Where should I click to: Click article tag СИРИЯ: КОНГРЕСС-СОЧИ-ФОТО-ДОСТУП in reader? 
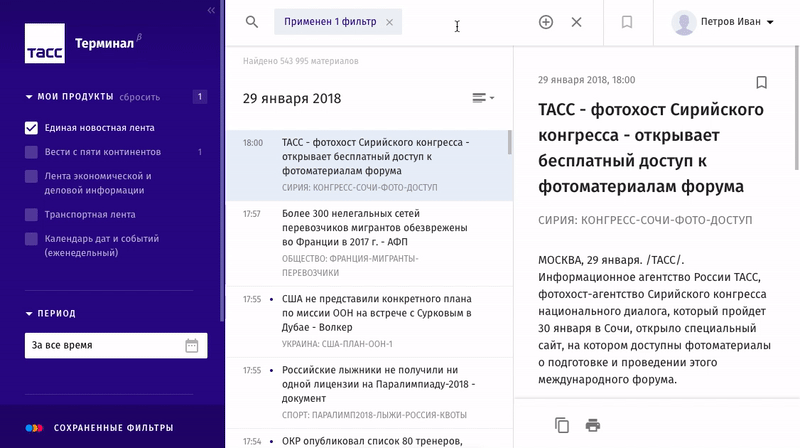[x=645, y=220]
